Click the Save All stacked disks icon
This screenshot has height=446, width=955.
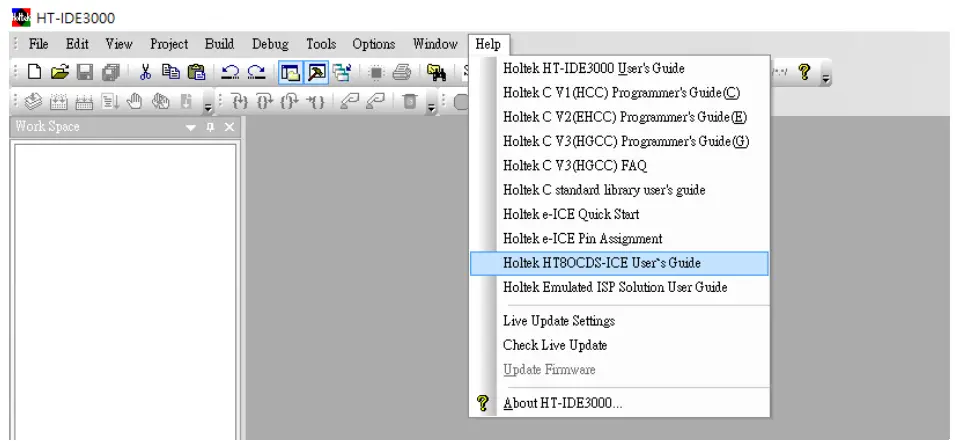click(111, 73)
